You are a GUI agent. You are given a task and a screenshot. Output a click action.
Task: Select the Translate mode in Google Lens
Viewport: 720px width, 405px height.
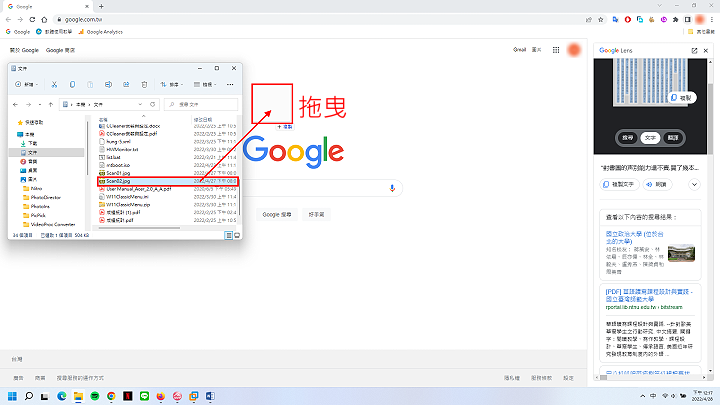click(x=673, y=138)
